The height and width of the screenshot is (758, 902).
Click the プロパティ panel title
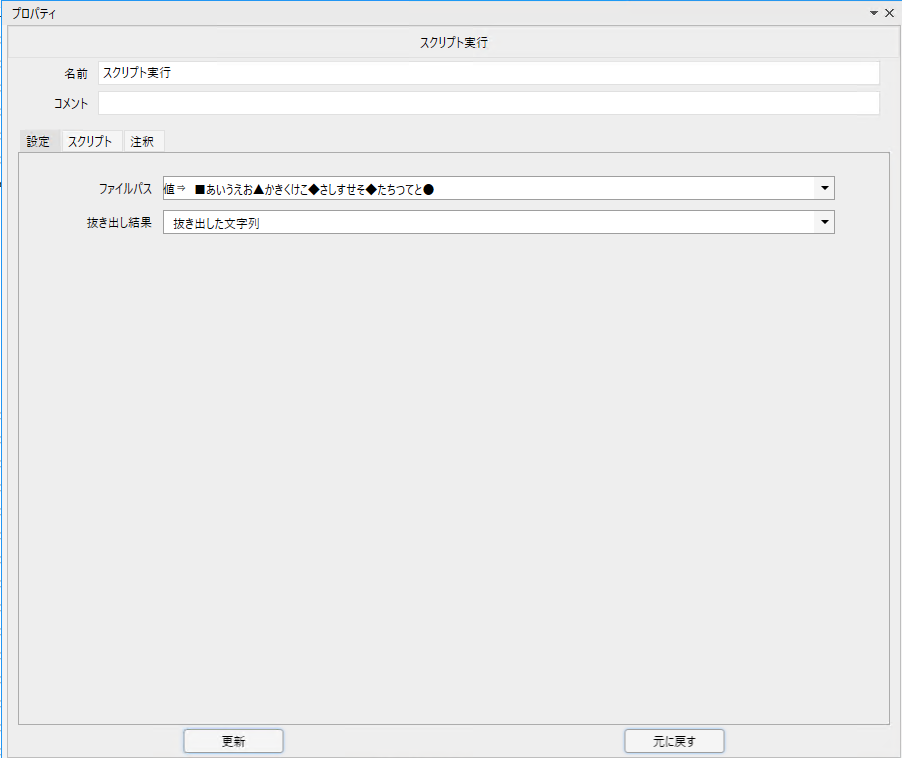pyautogui.click(x=33, y=13)
